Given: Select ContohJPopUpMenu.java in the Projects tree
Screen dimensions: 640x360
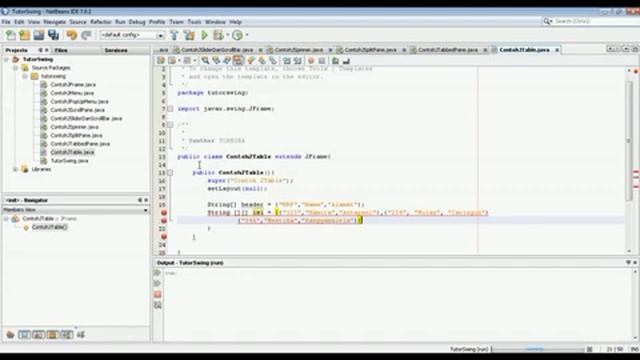Looking at the screenshot, I should [x=79, y=102].
